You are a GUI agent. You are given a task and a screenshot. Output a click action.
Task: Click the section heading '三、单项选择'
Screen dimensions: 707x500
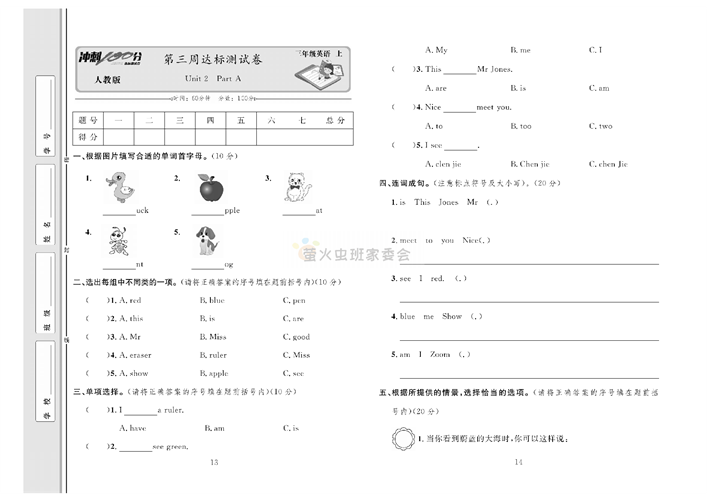click(99, 392)
